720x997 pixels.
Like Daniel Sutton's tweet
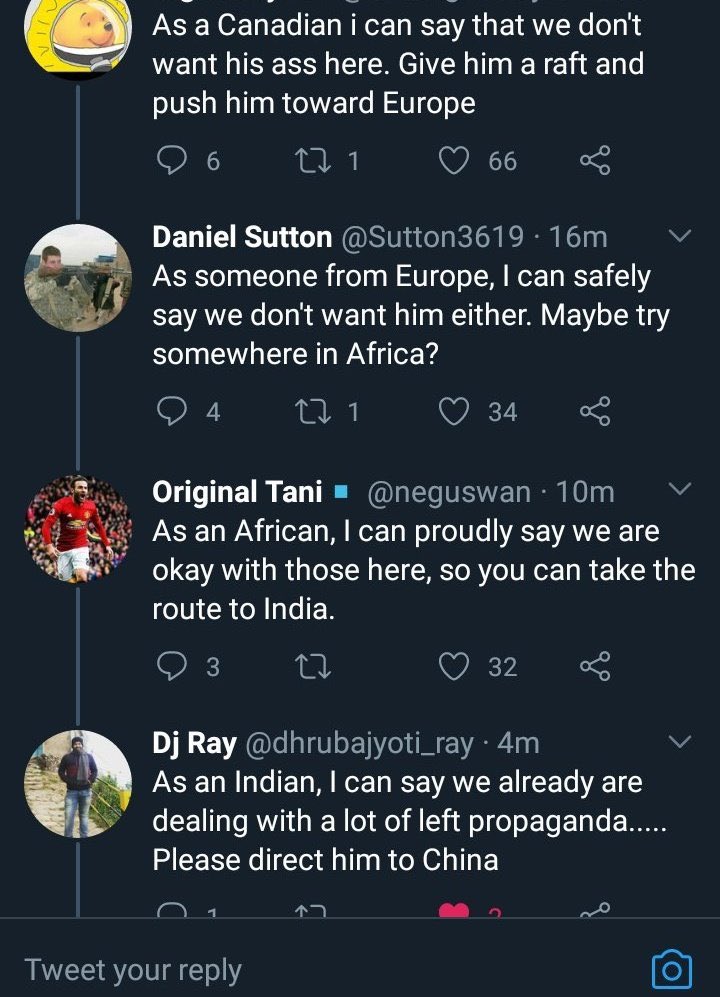454,411
